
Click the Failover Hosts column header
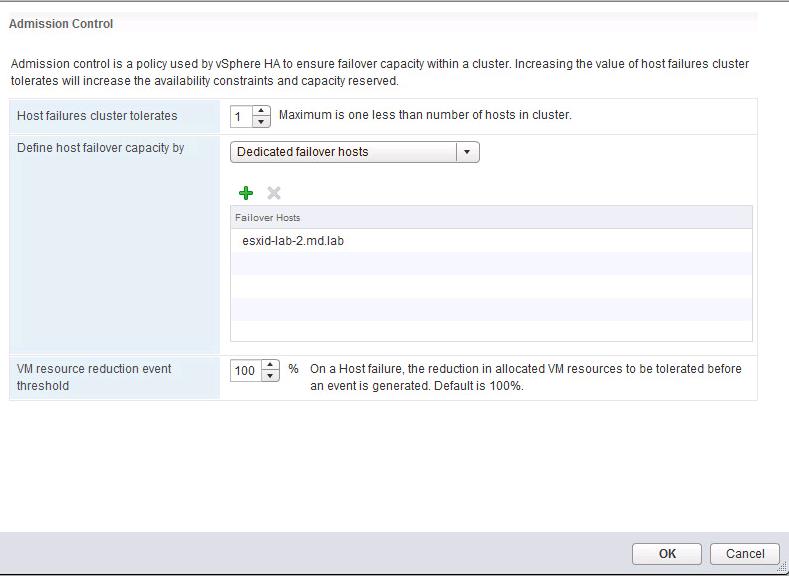[267, 217]
